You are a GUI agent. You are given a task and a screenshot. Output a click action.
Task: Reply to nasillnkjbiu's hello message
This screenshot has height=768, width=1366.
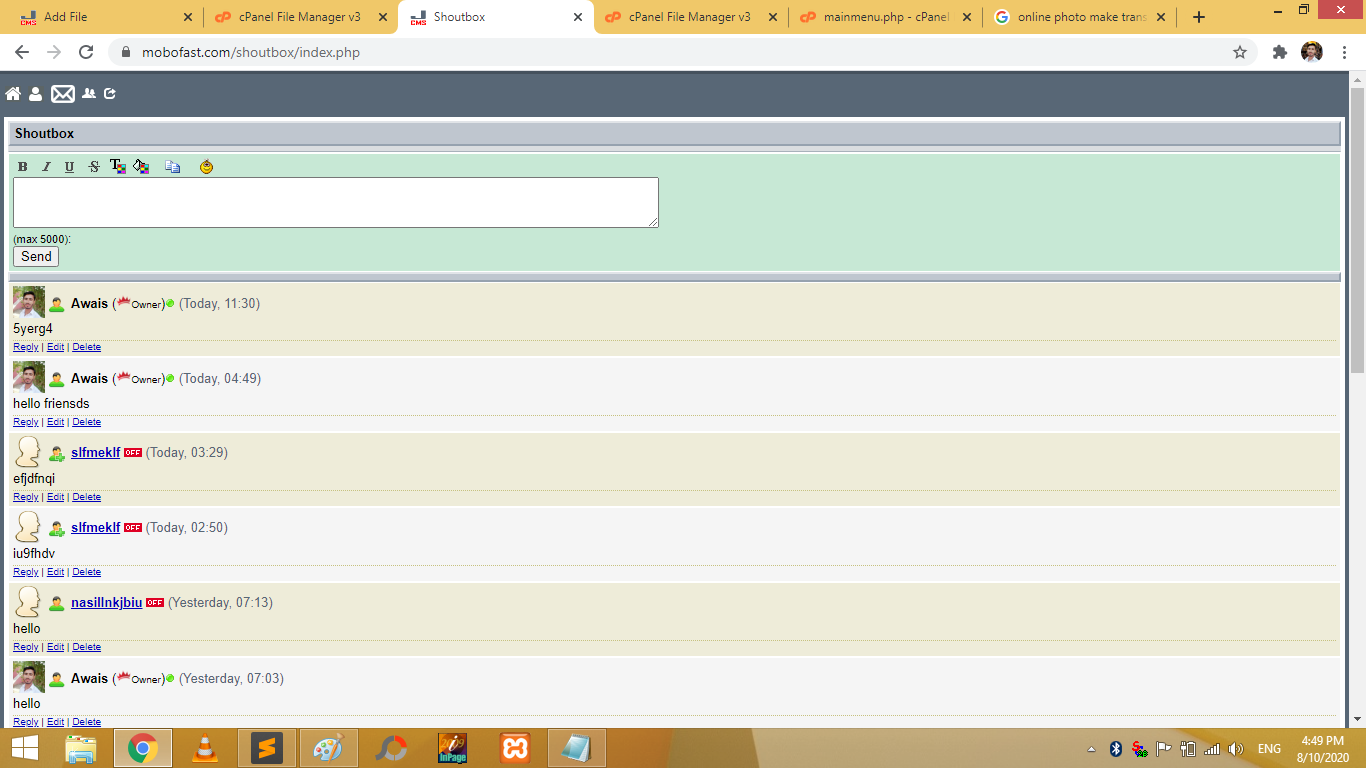(26, 647)
